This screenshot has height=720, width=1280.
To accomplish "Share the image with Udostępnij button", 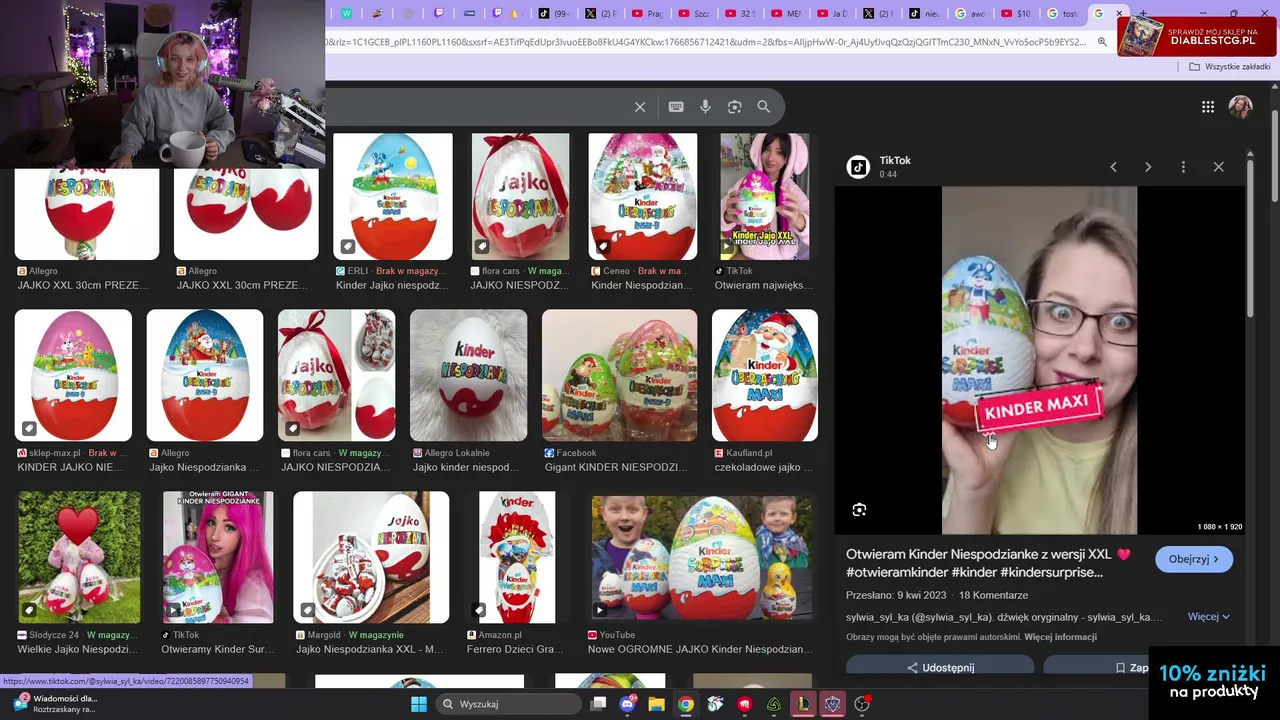I will (x=940, y=667).
